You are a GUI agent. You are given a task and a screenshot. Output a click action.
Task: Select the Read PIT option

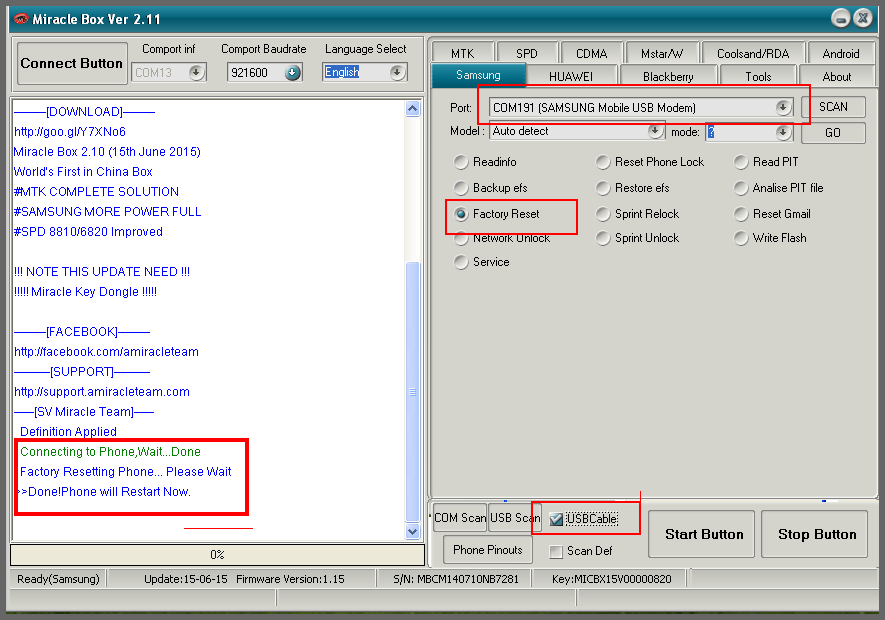coord(741,162)
